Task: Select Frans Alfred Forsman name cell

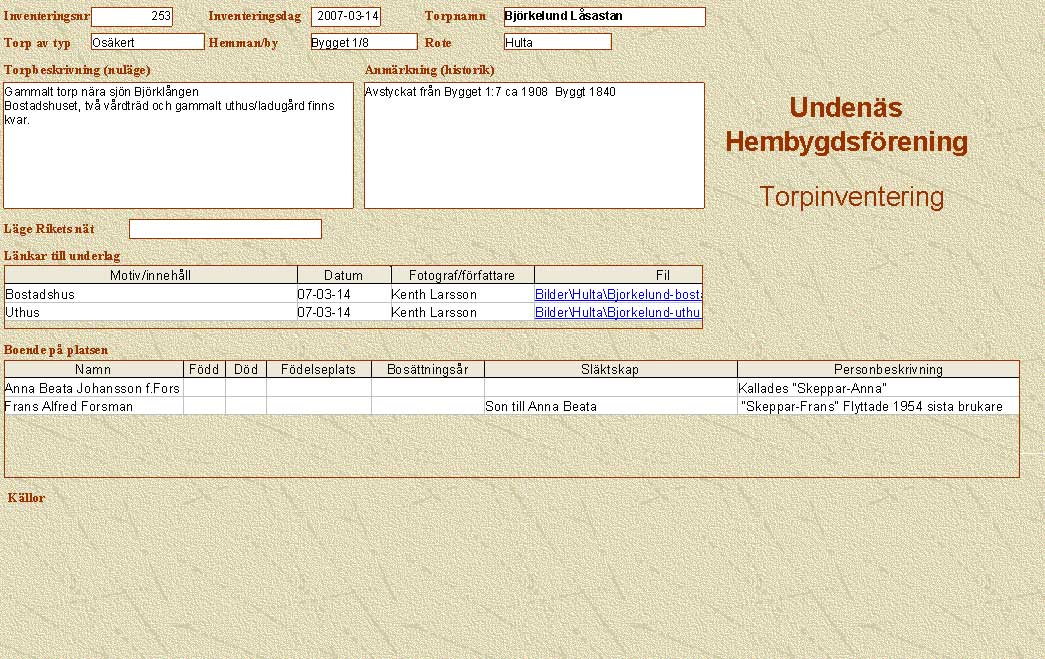Action: click(x=93, y=406)
